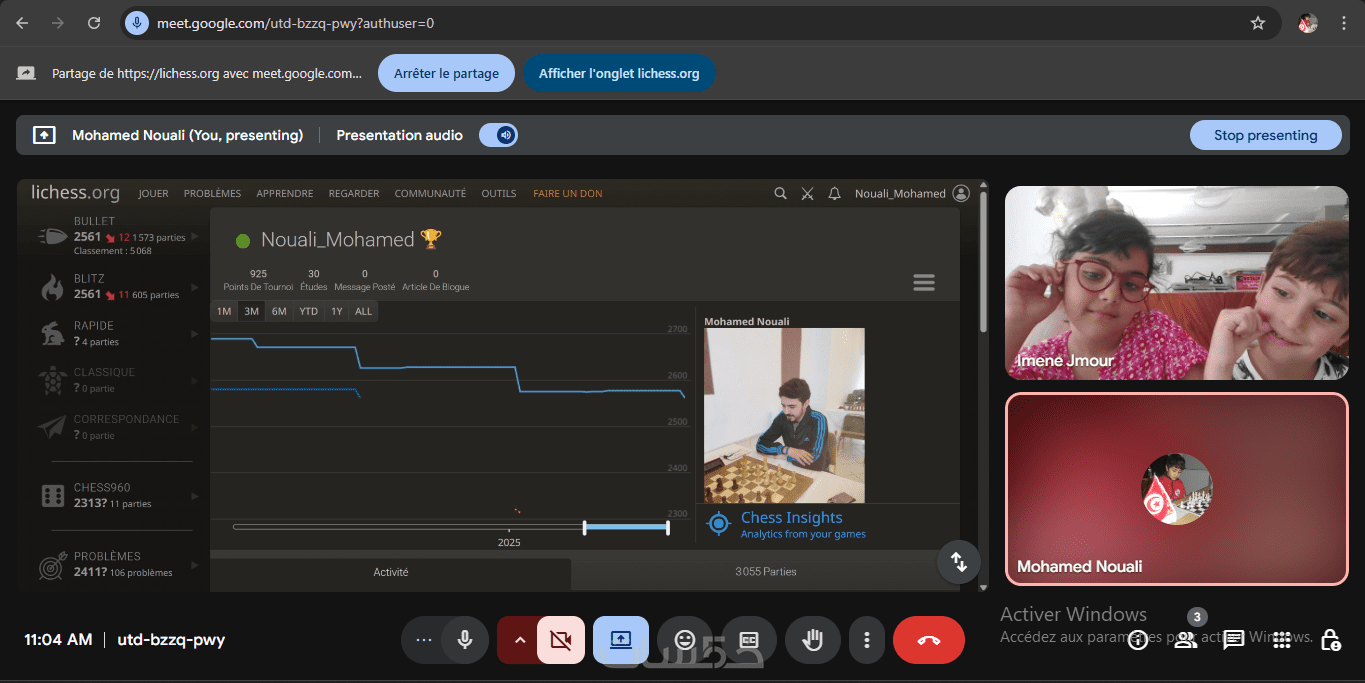The height and width of the screenshot is (683, 1365).
Task: Switch to the 3 055 Parties tab
Action: [766, 572]
